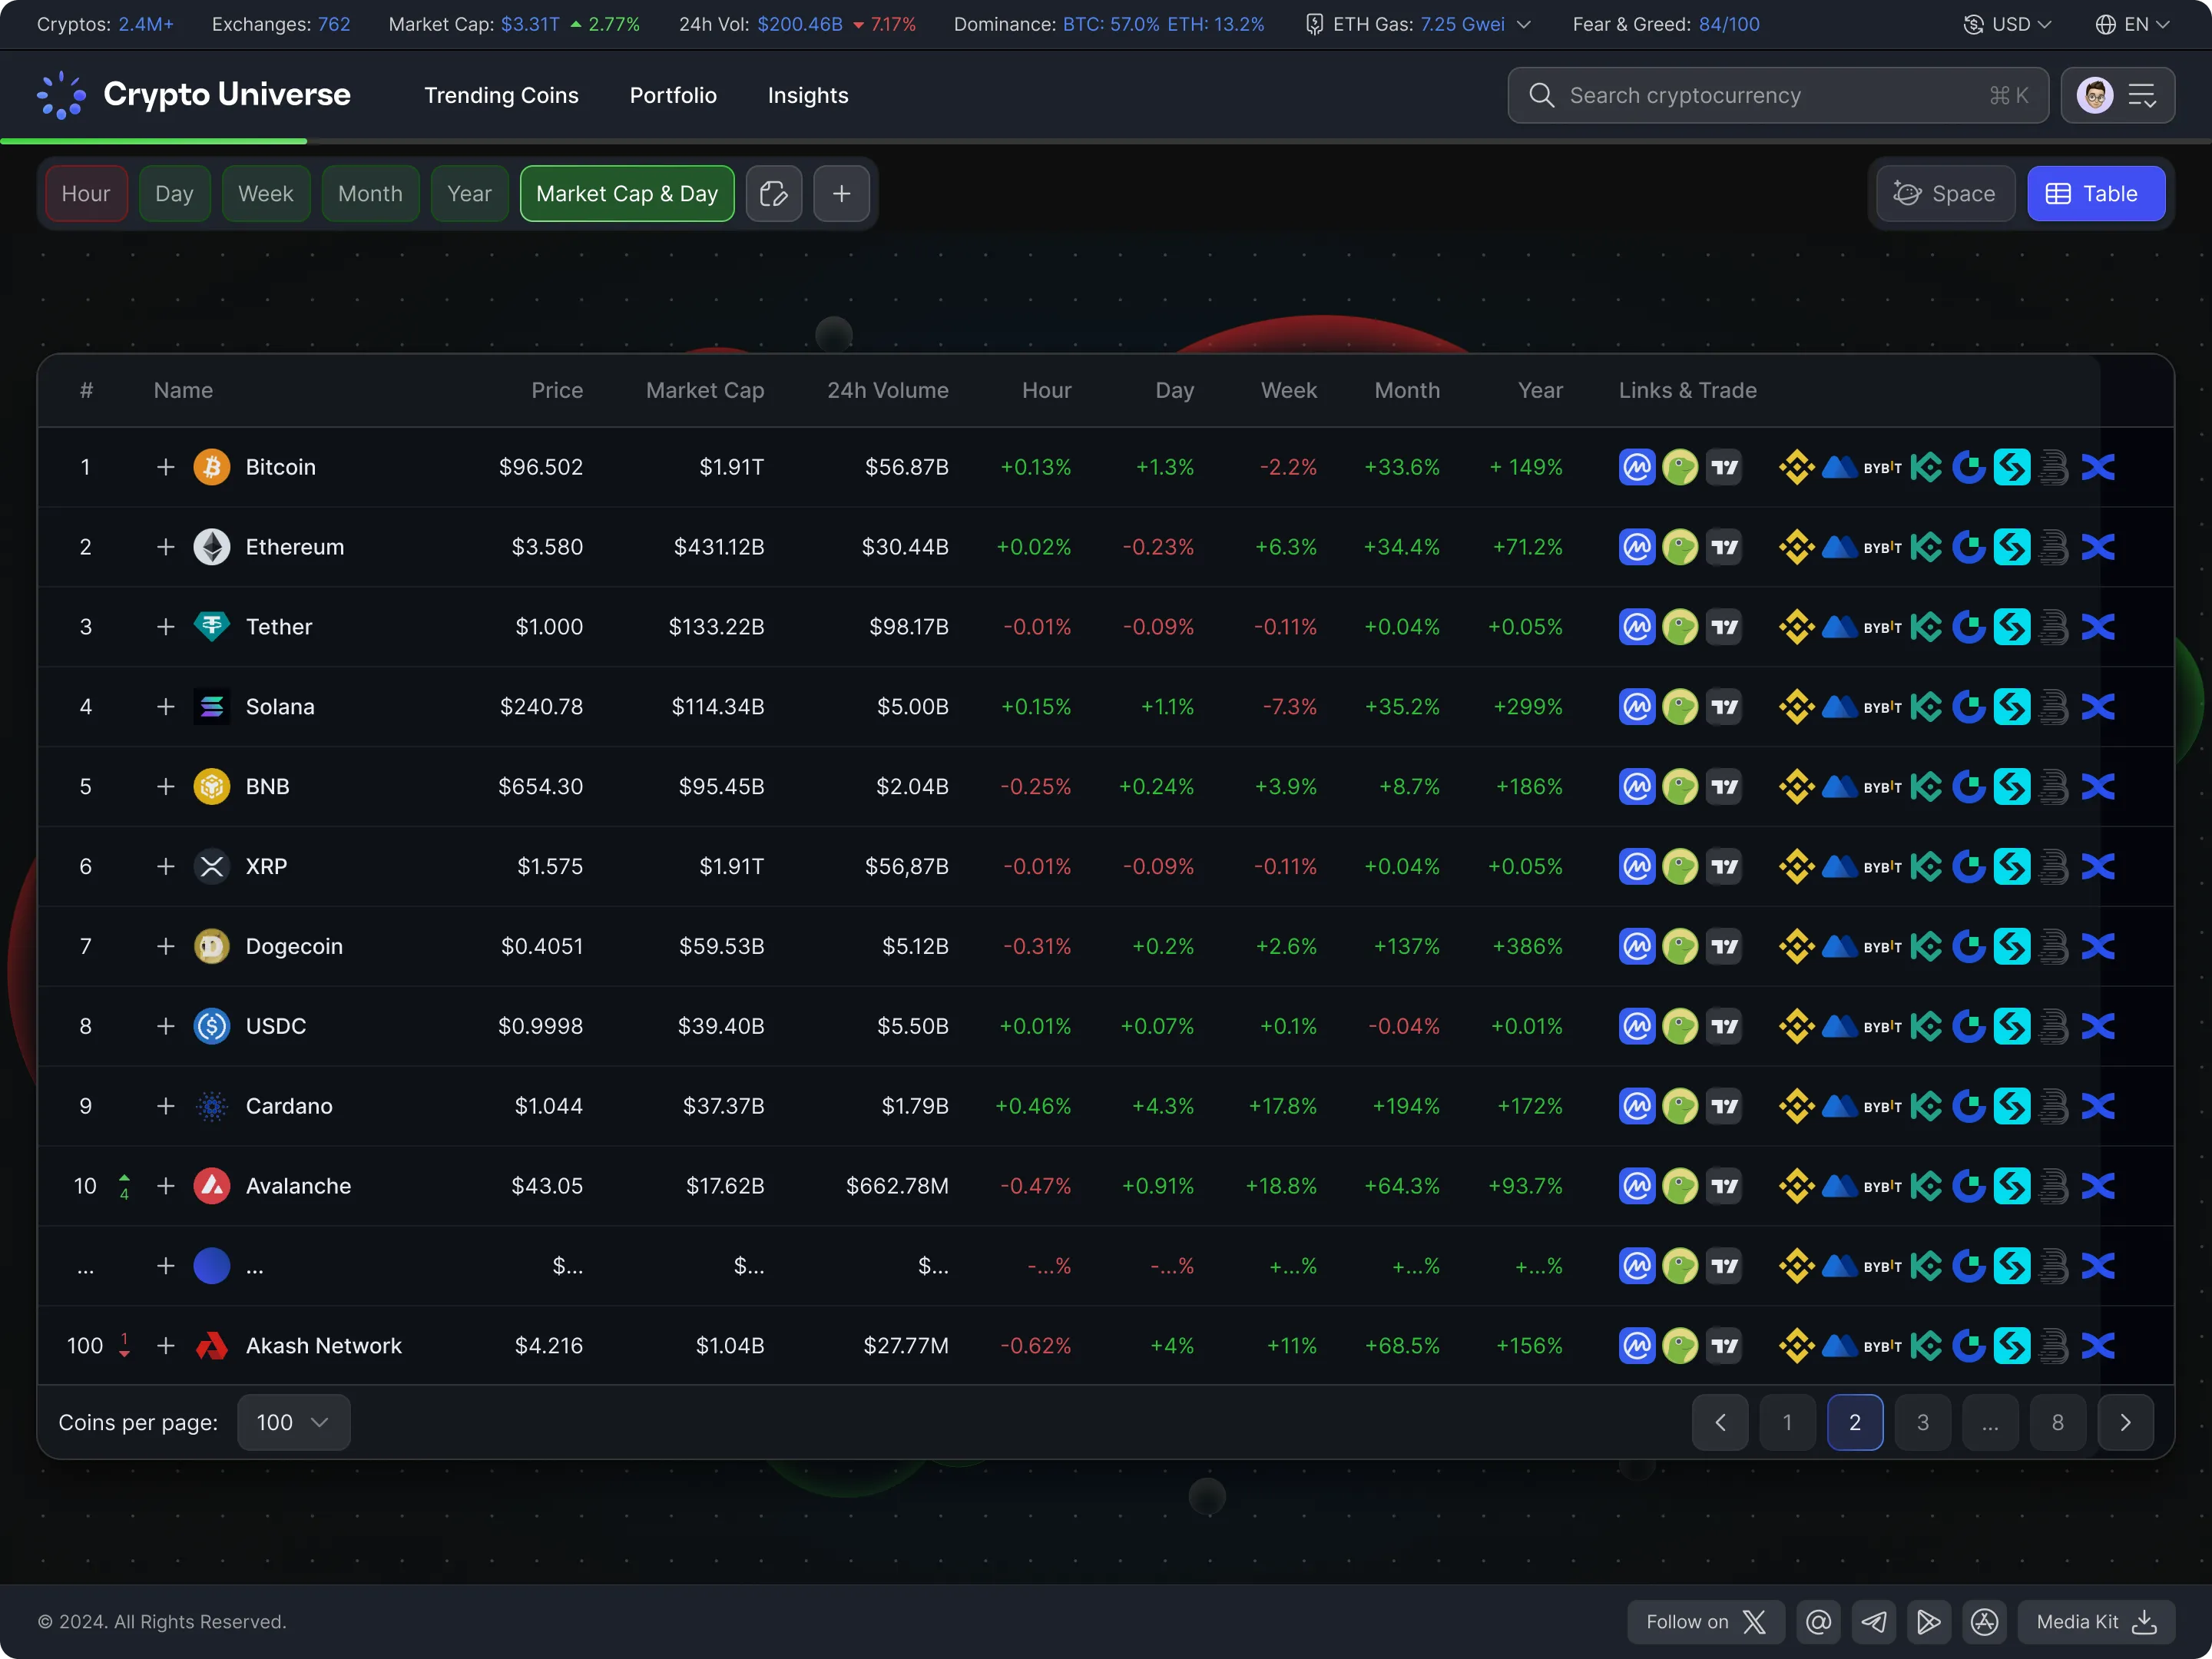The image size is (2212, 1659).
Task: Click Bybit icon in BNB row
Action: [x=1882, y=787]
